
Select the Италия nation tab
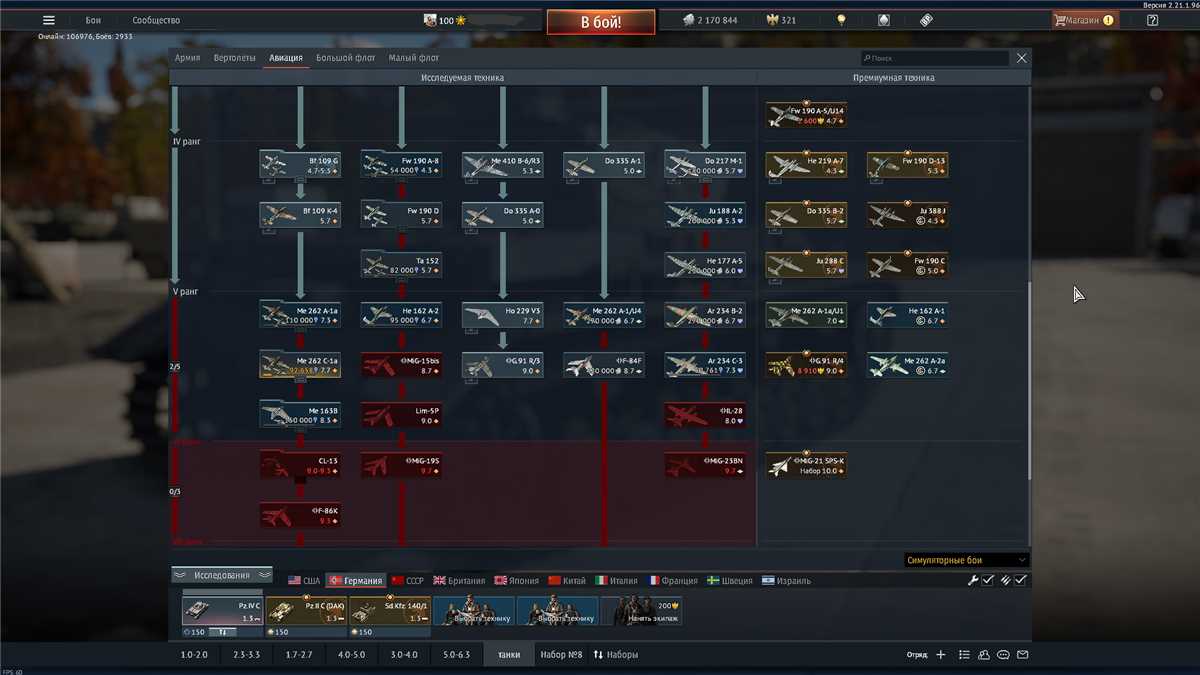(x=616, y=580)
